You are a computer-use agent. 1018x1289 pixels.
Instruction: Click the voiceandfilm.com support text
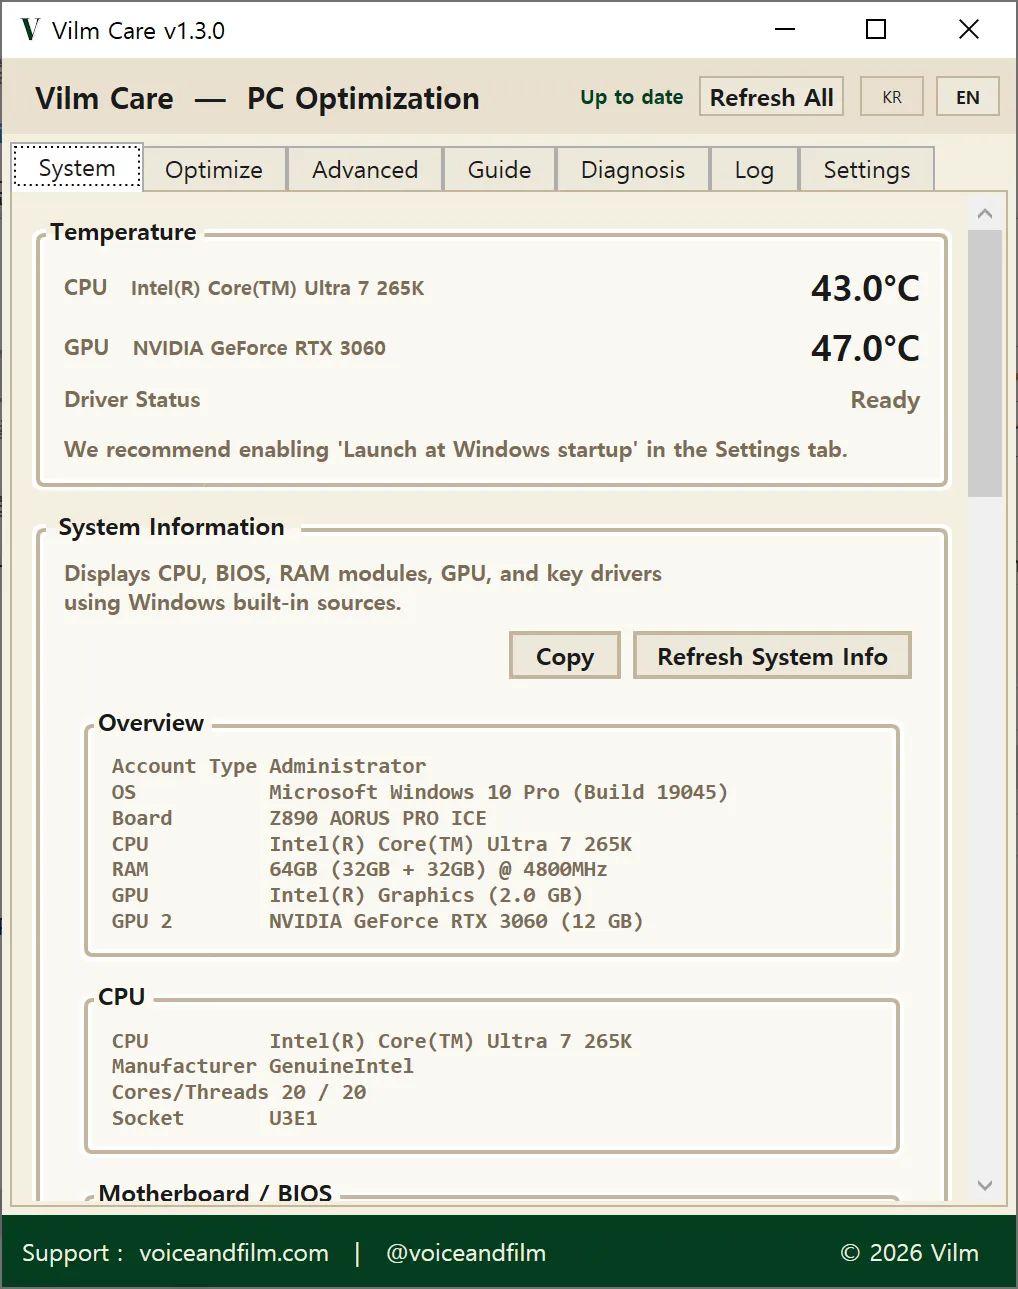tap(234, 1253)
